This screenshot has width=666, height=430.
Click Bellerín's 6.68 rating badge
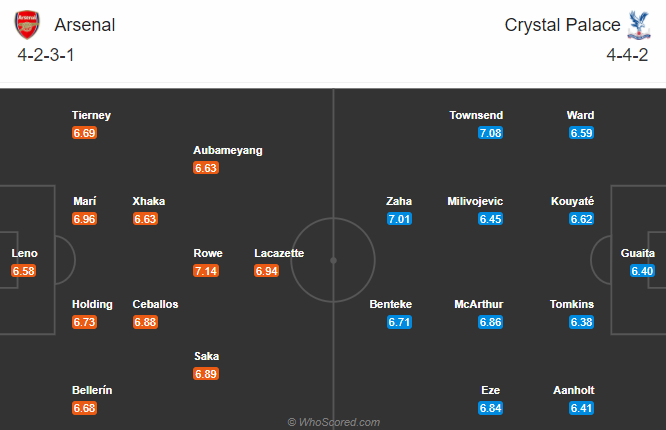[85, 408]
